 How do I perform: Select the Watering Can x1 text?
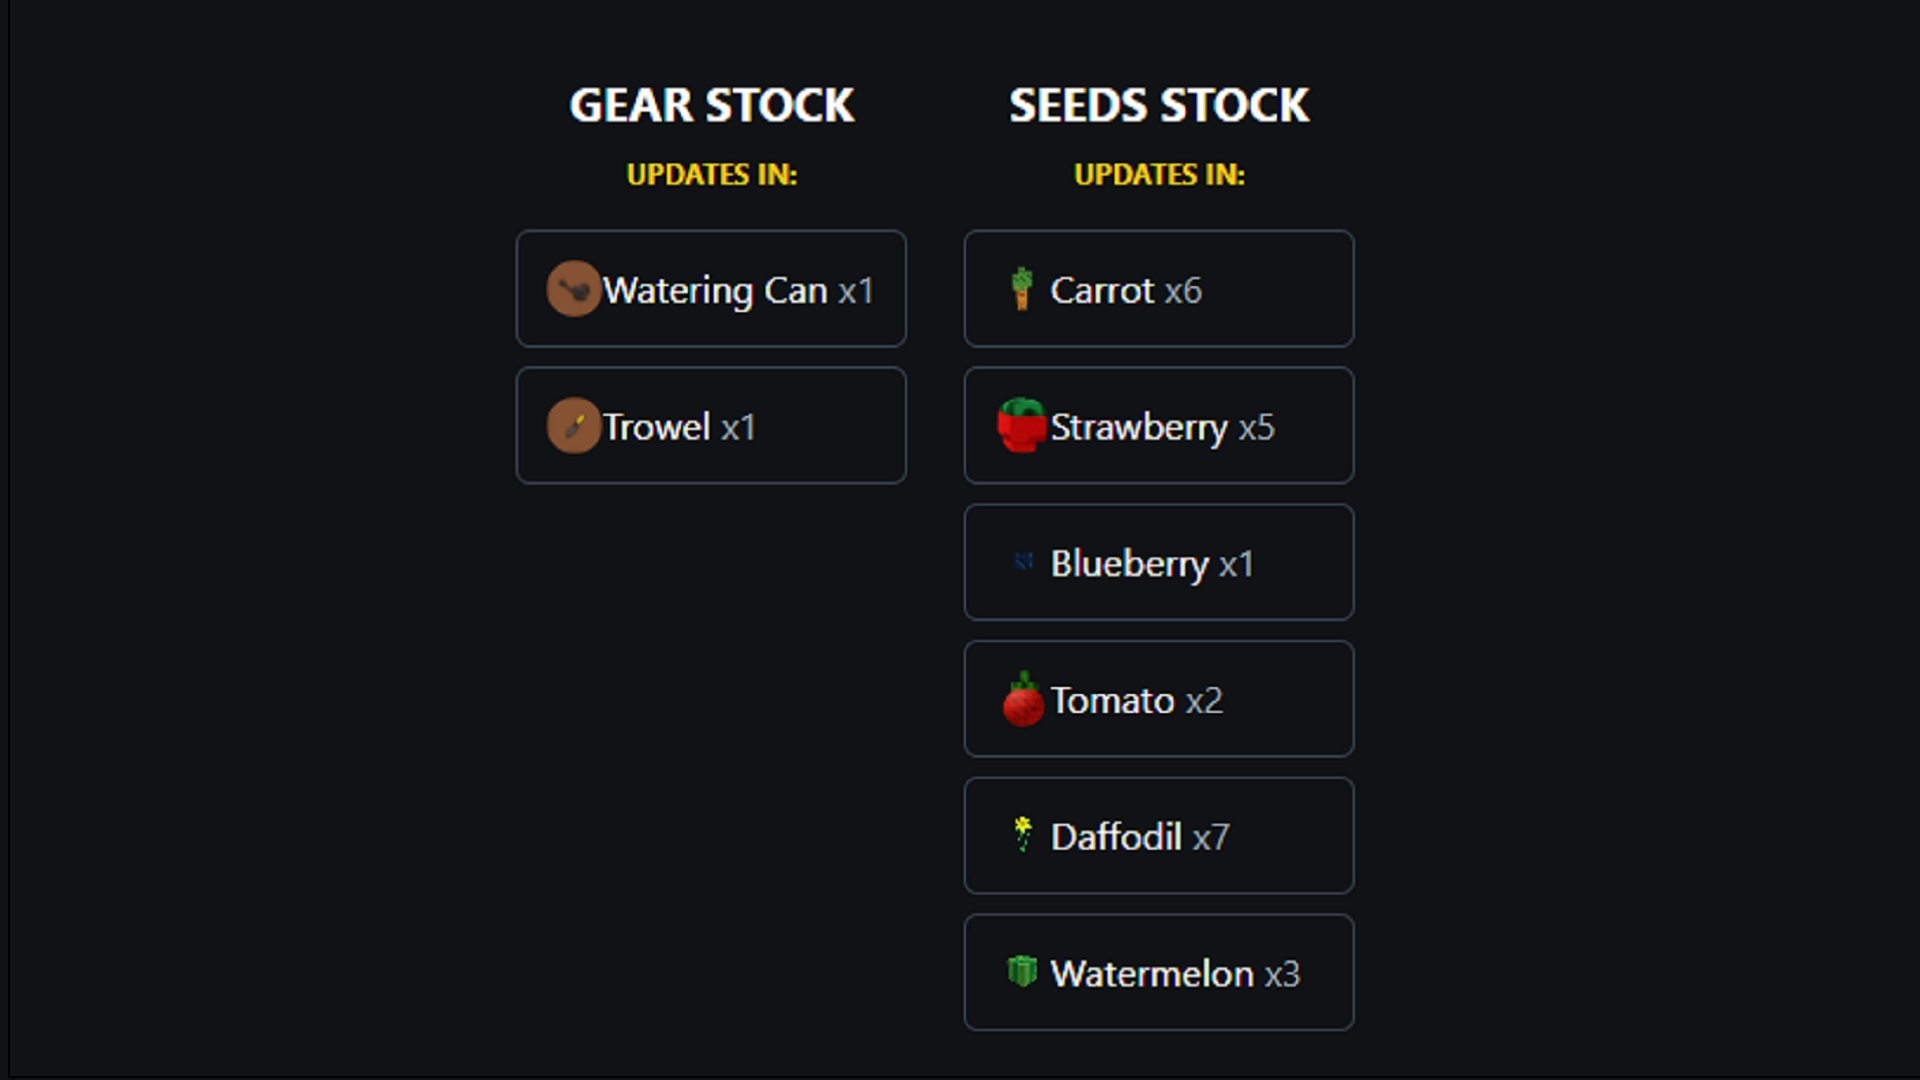738,290
